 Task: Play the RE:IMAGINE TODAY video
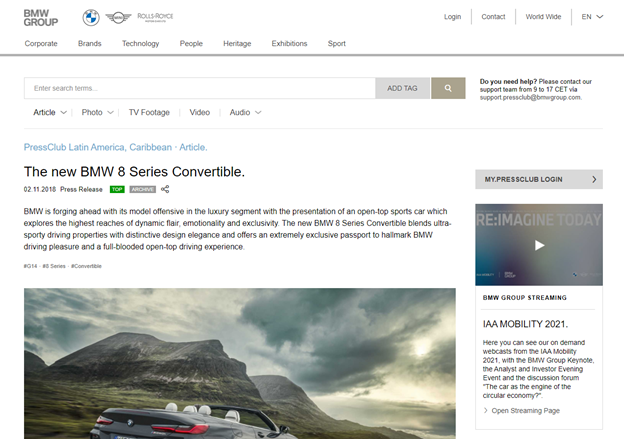[539, 245]
